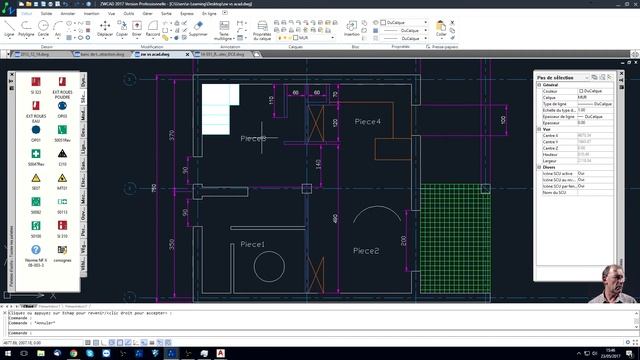Select the Polyligne tool

[26, 29]
